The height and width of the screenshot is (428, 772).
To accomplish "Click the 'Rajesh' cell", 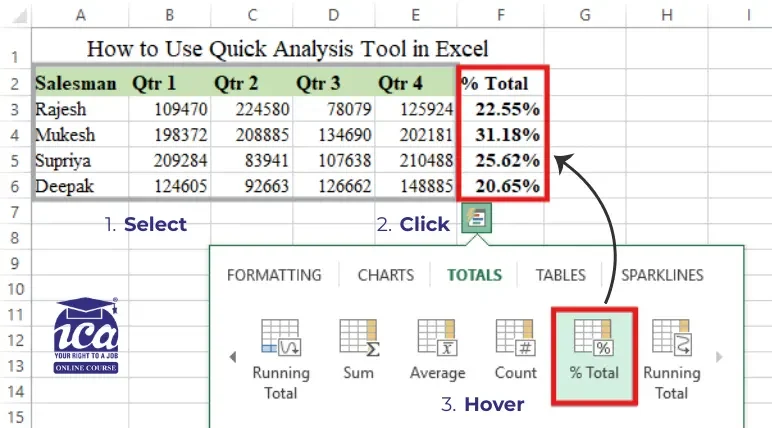I will coord(81,109).
